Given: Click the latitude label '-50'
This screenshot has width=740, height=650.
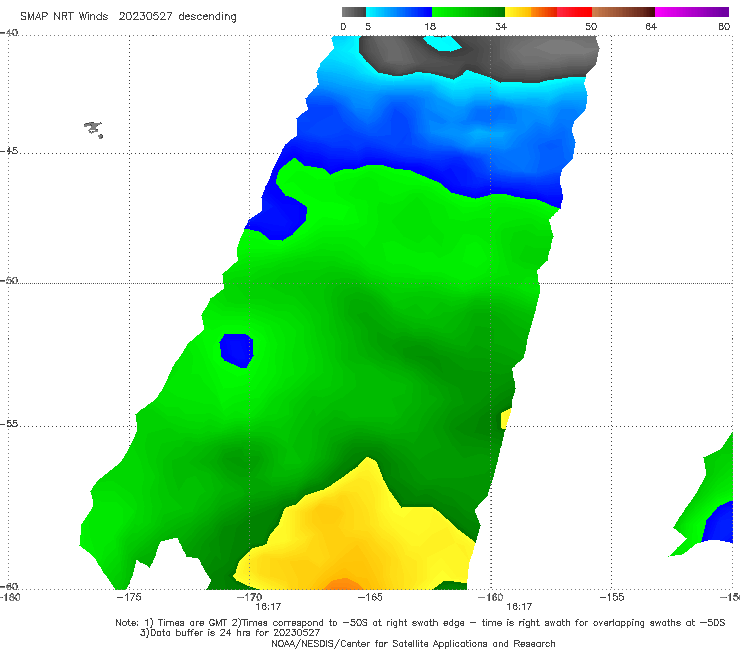Looking at the screenshot, I should click(x=9, y=280).
